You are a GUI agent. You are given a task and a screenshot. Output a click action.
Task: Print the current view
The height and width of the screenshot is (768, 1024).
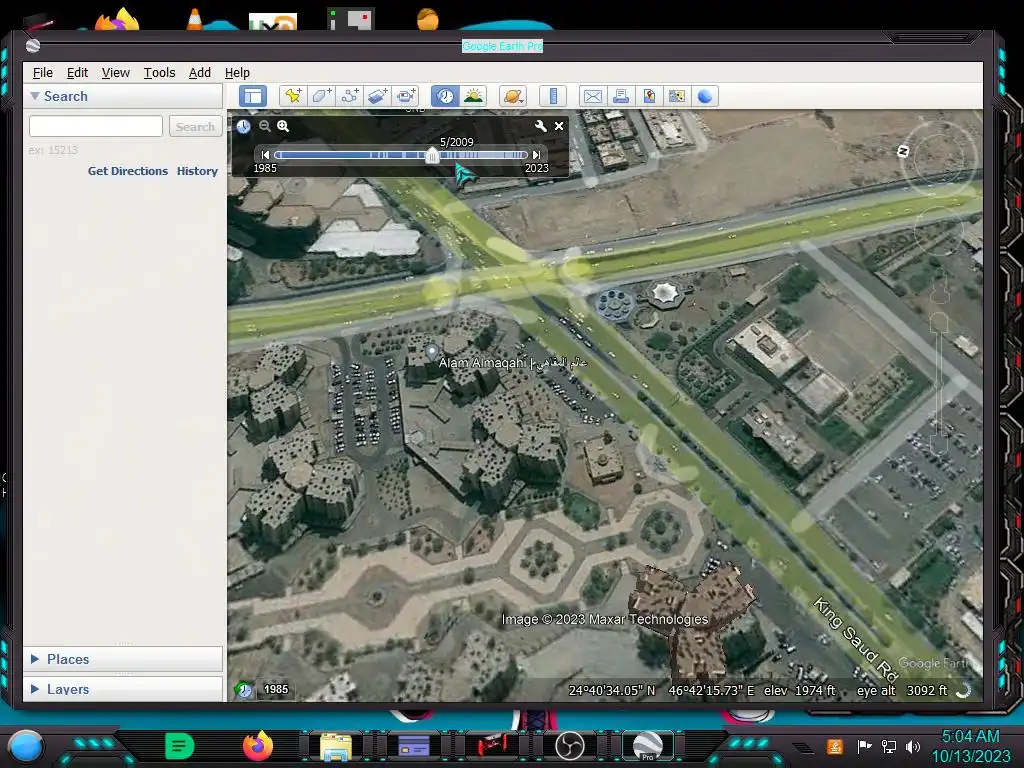[x=620, y=96]
